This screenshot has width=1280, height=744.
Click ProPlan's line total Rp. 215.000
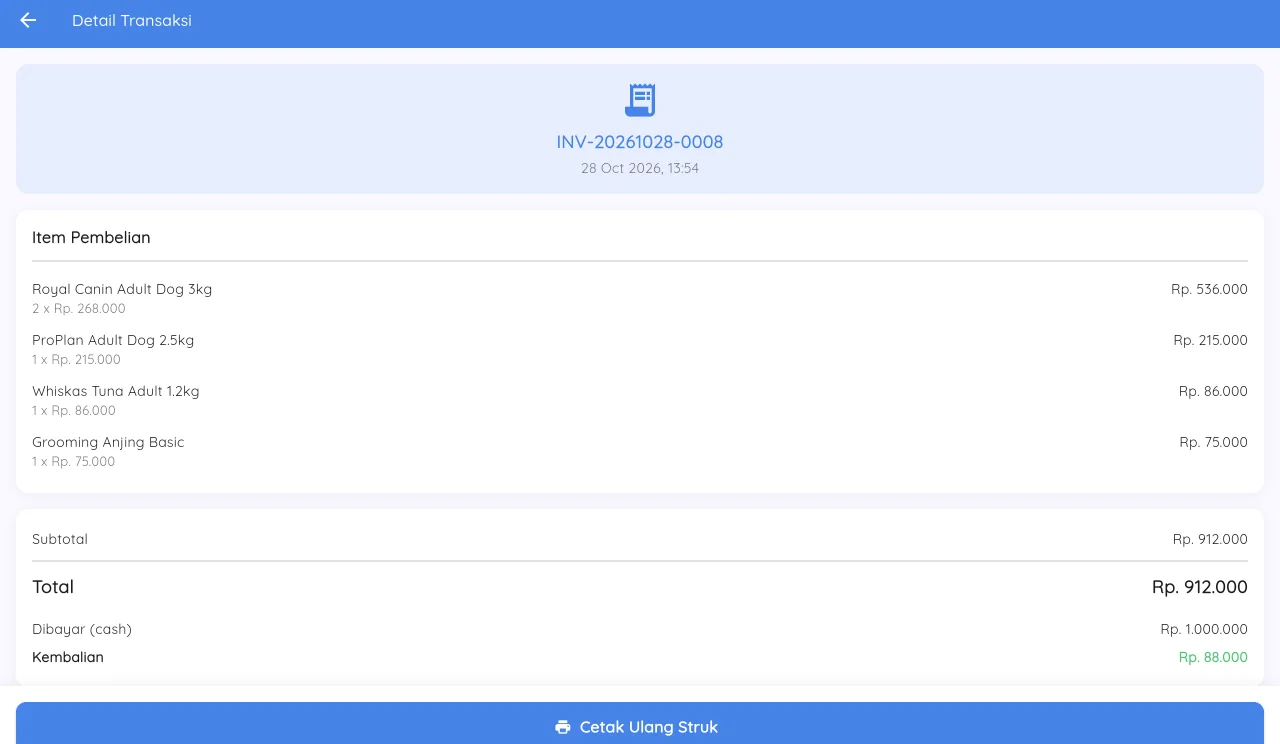[x=1210, y=340]
